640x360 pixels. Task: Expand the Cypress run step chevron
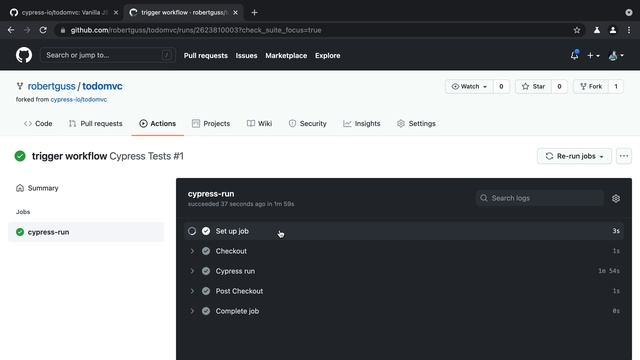192,271
